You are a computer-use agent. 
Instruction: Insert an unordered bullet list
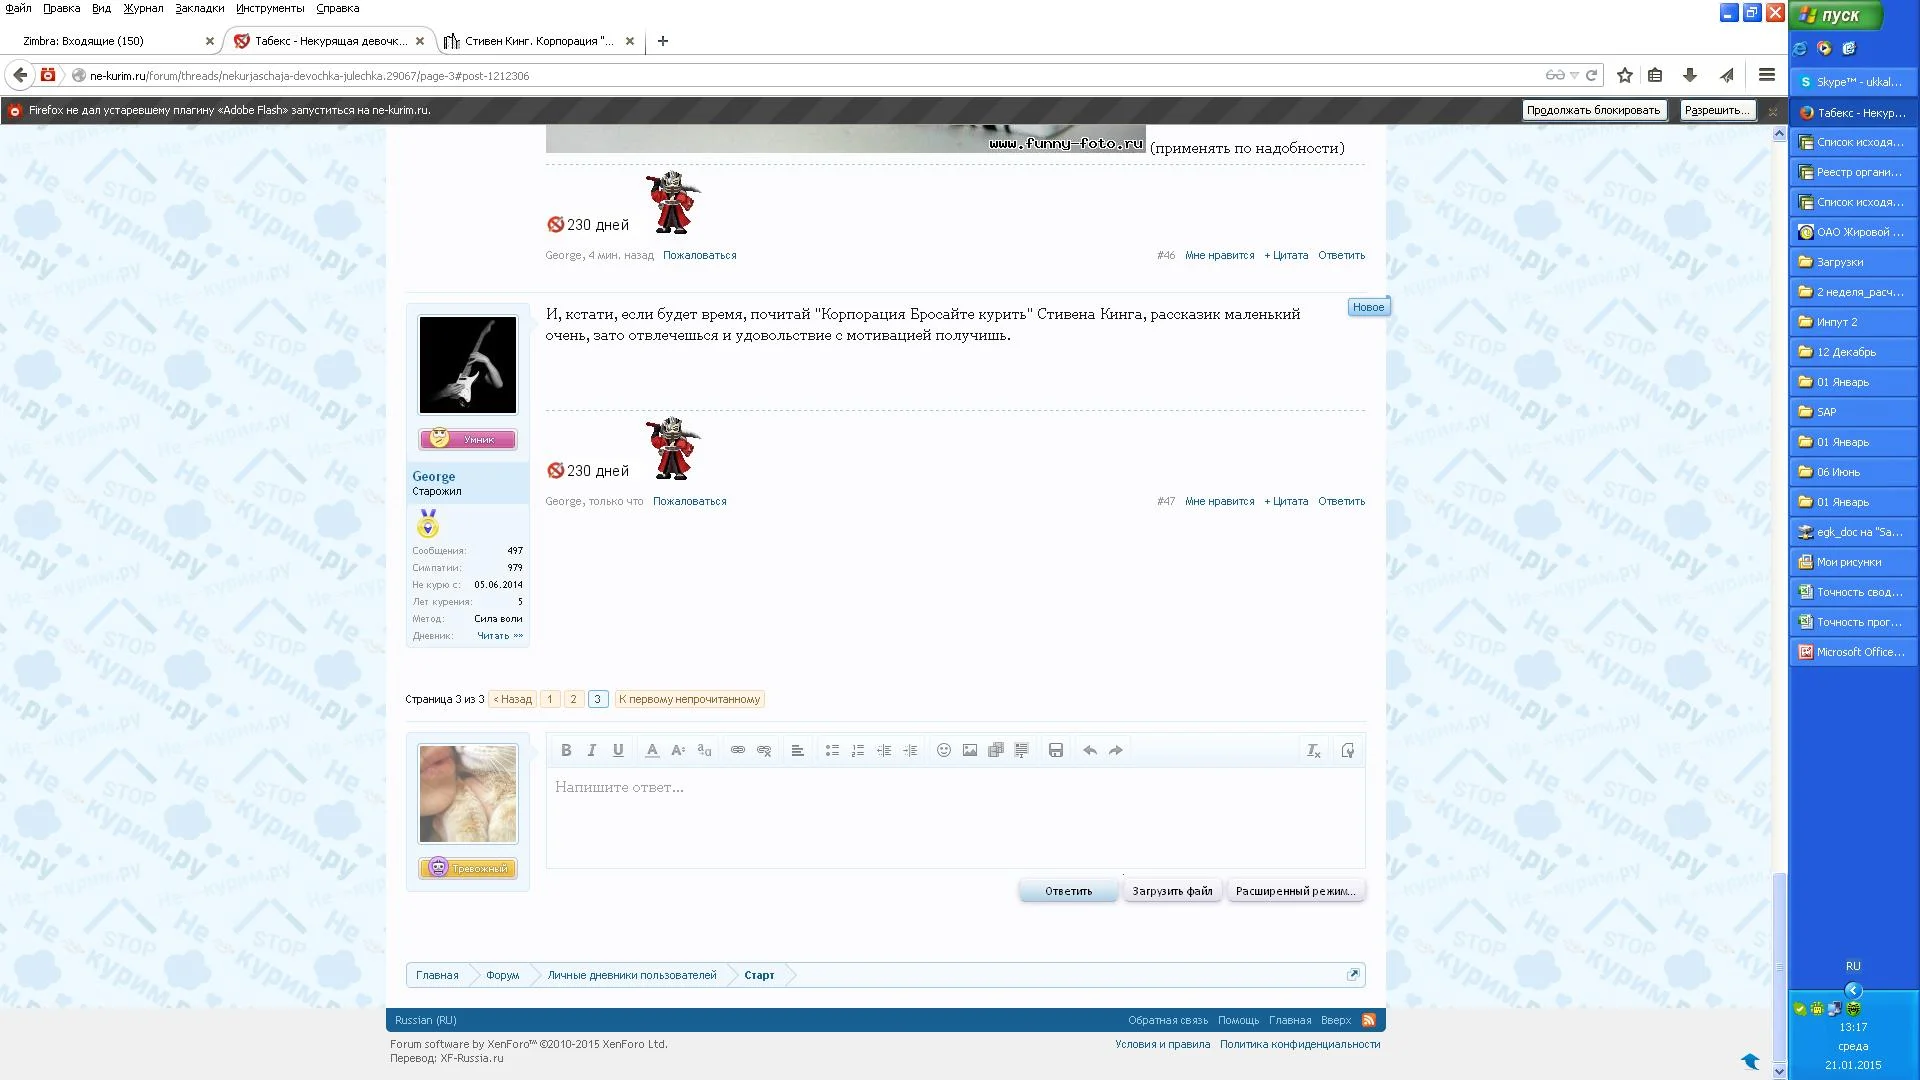click(832, 751)
